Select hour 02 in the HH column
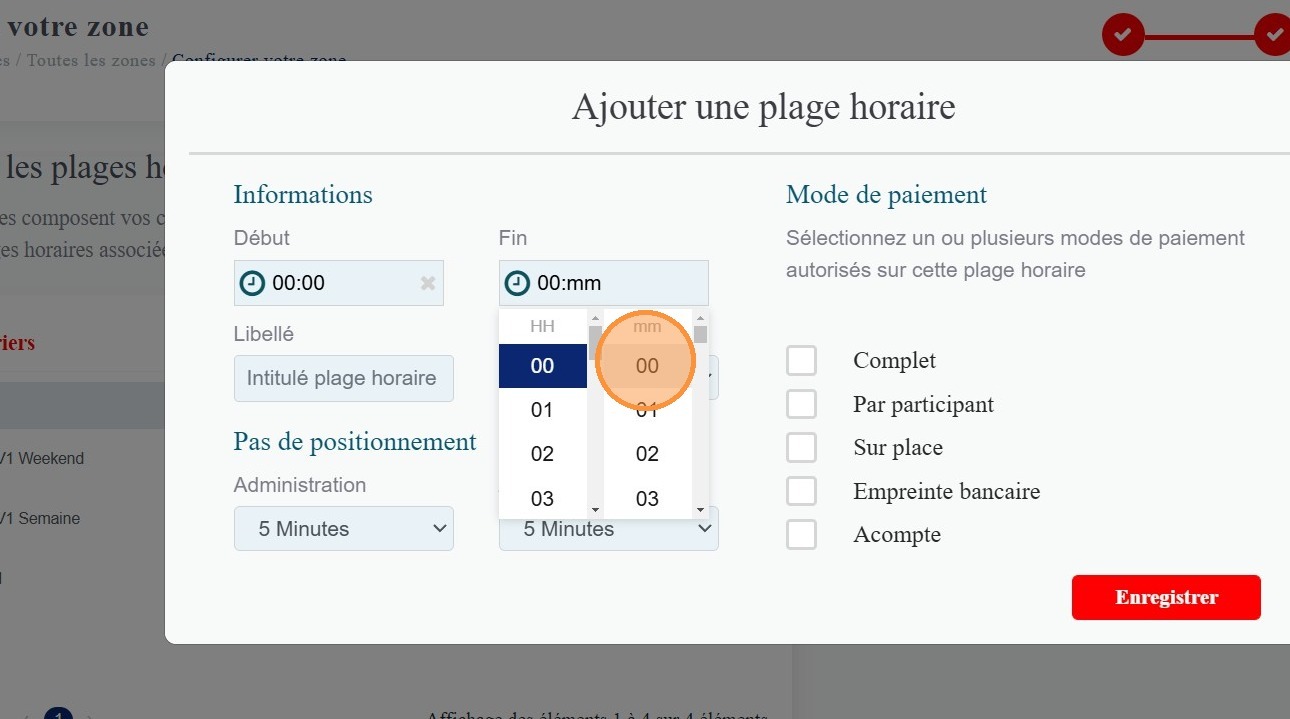The width and height of the screenshot is (1290, 719). tap(542, 454)
